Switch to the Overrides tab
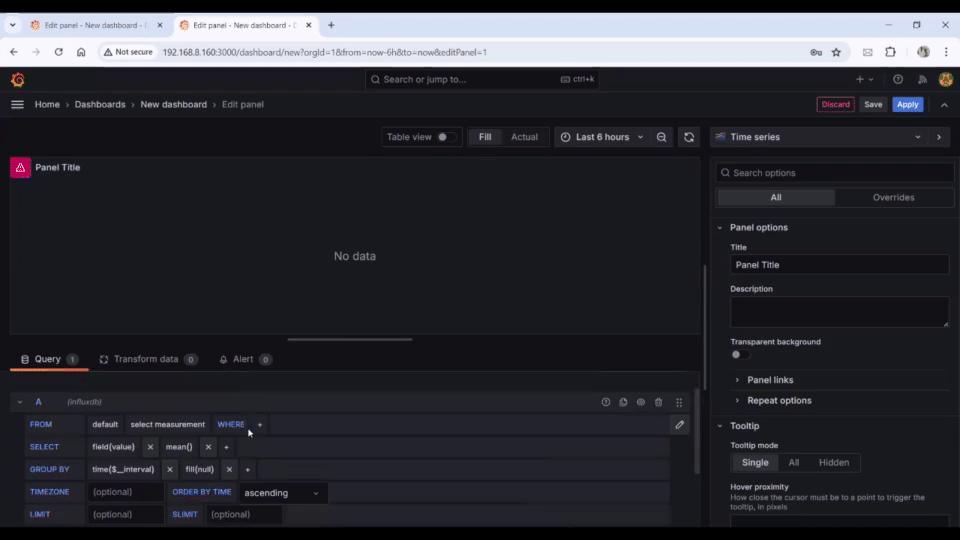Screen dimensions: 960x540 [x=893, y=198]
